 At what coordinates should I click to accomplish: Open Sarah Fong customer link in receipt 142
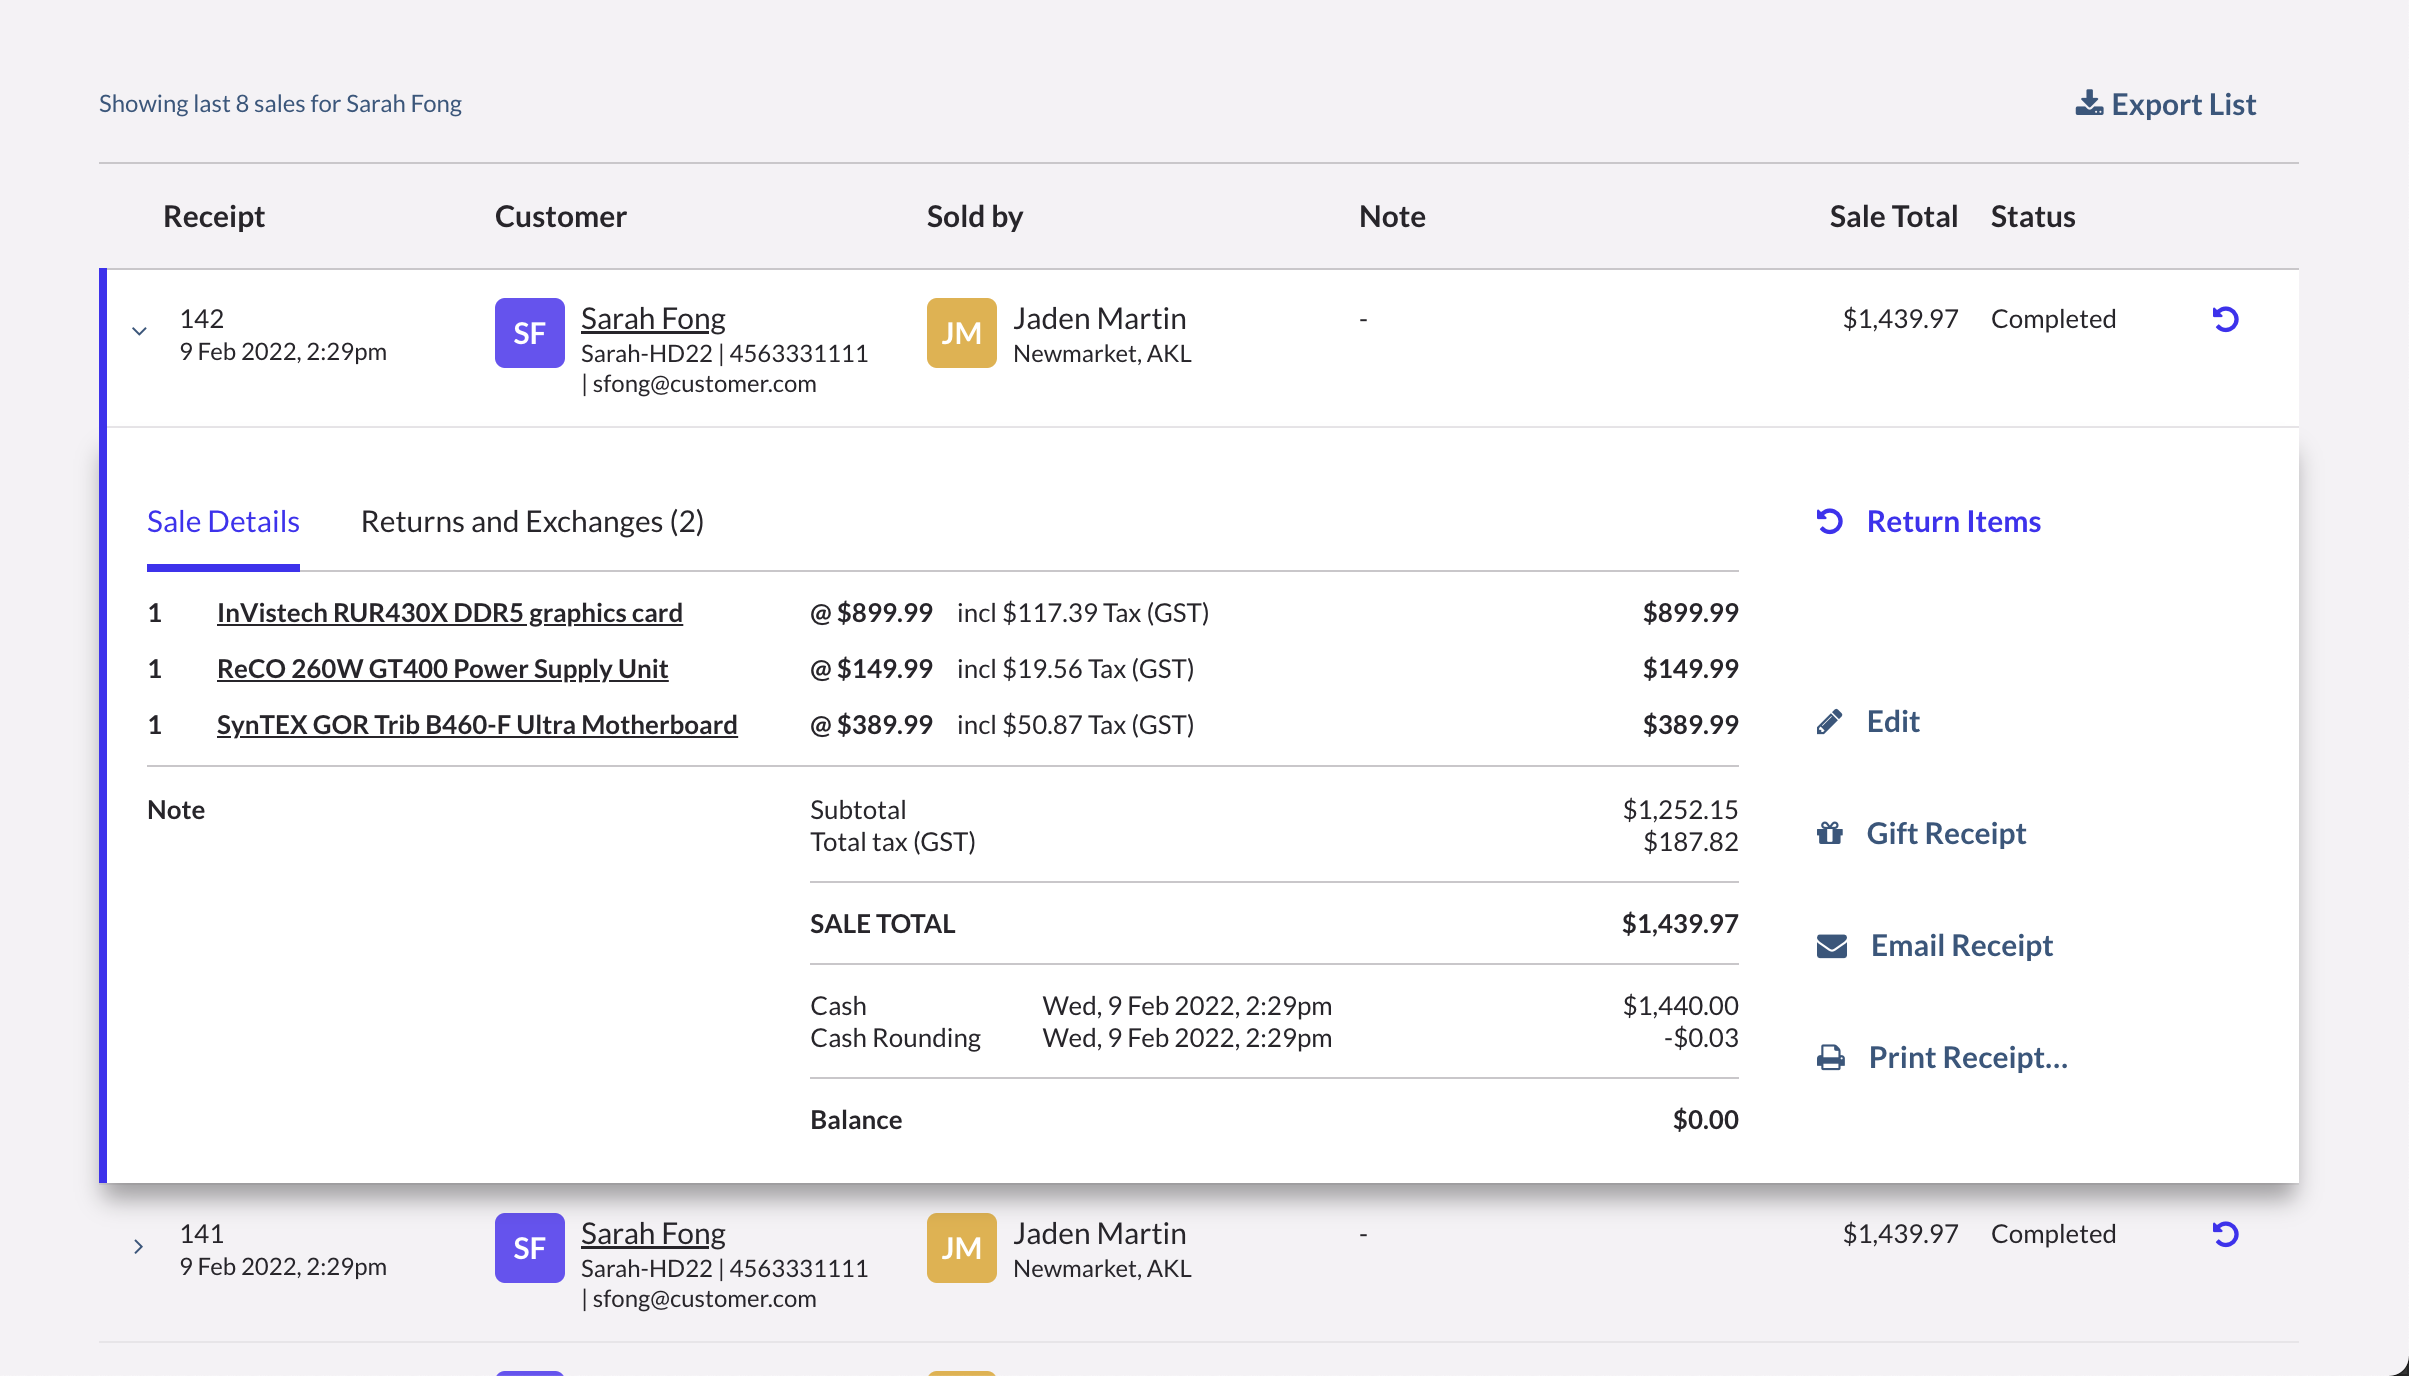pos(653,318)
